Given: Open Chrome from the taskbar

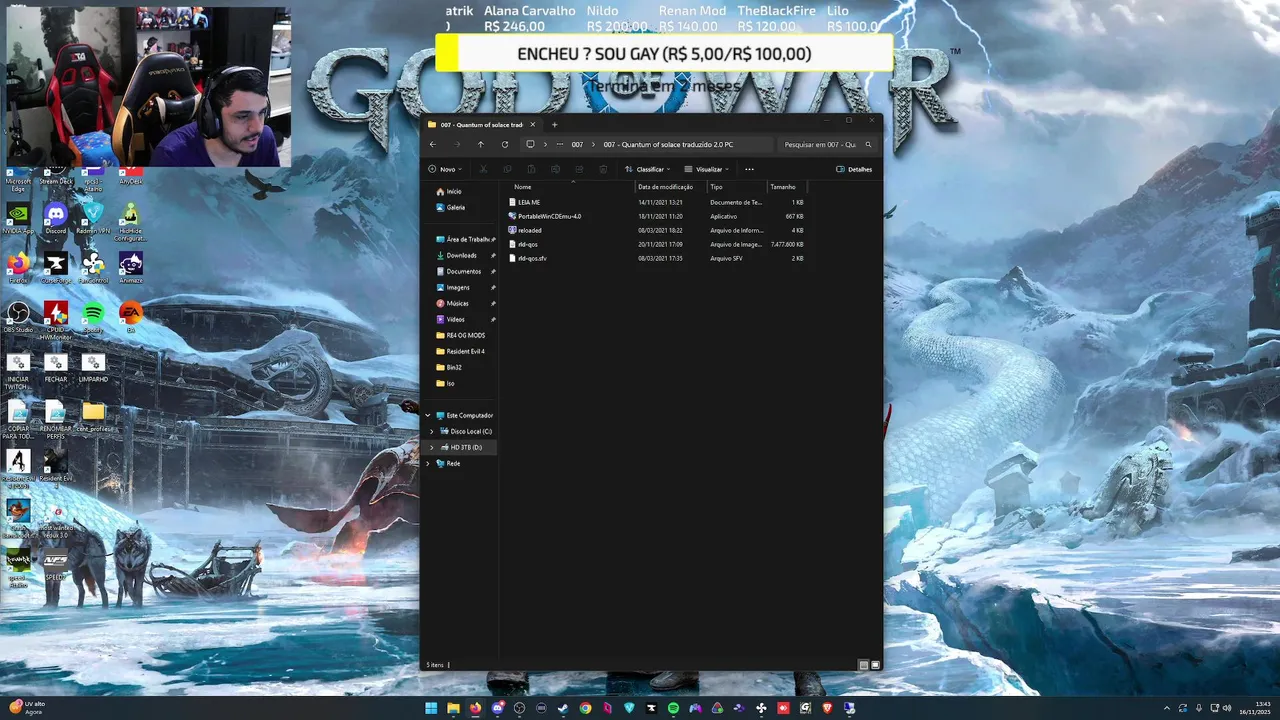Looking at the screenshot, I should click(585, 708).
